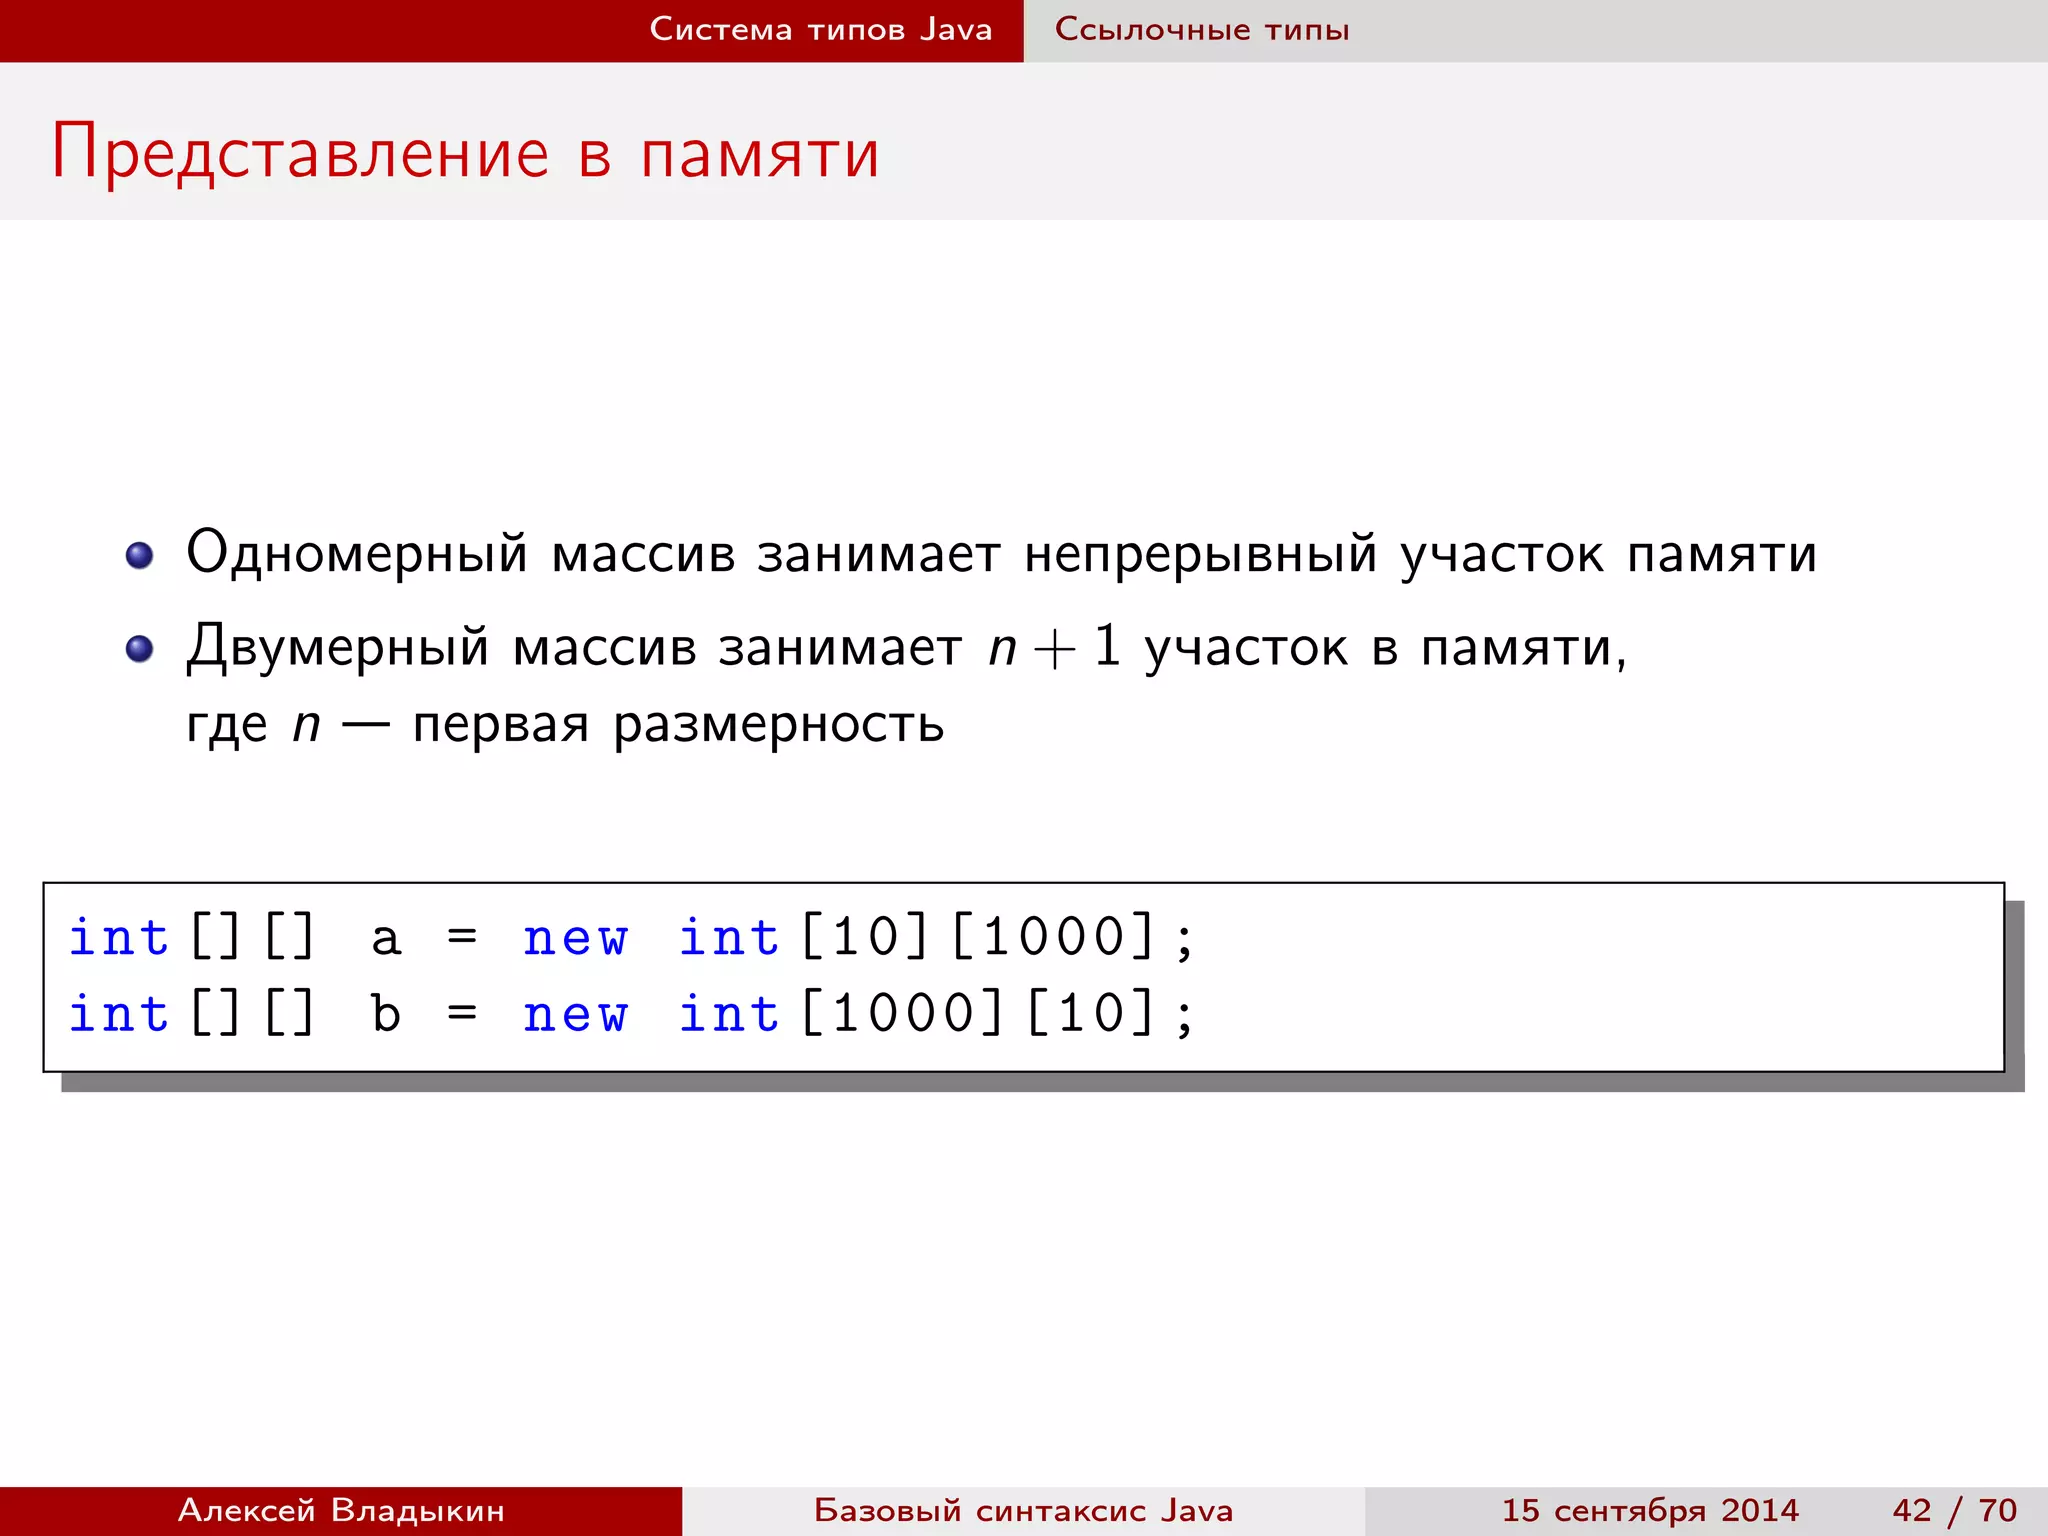Viewport: 2048px width, 1536px height.
Task: Click the code line declaring array b
Action: pos(632,1014)
